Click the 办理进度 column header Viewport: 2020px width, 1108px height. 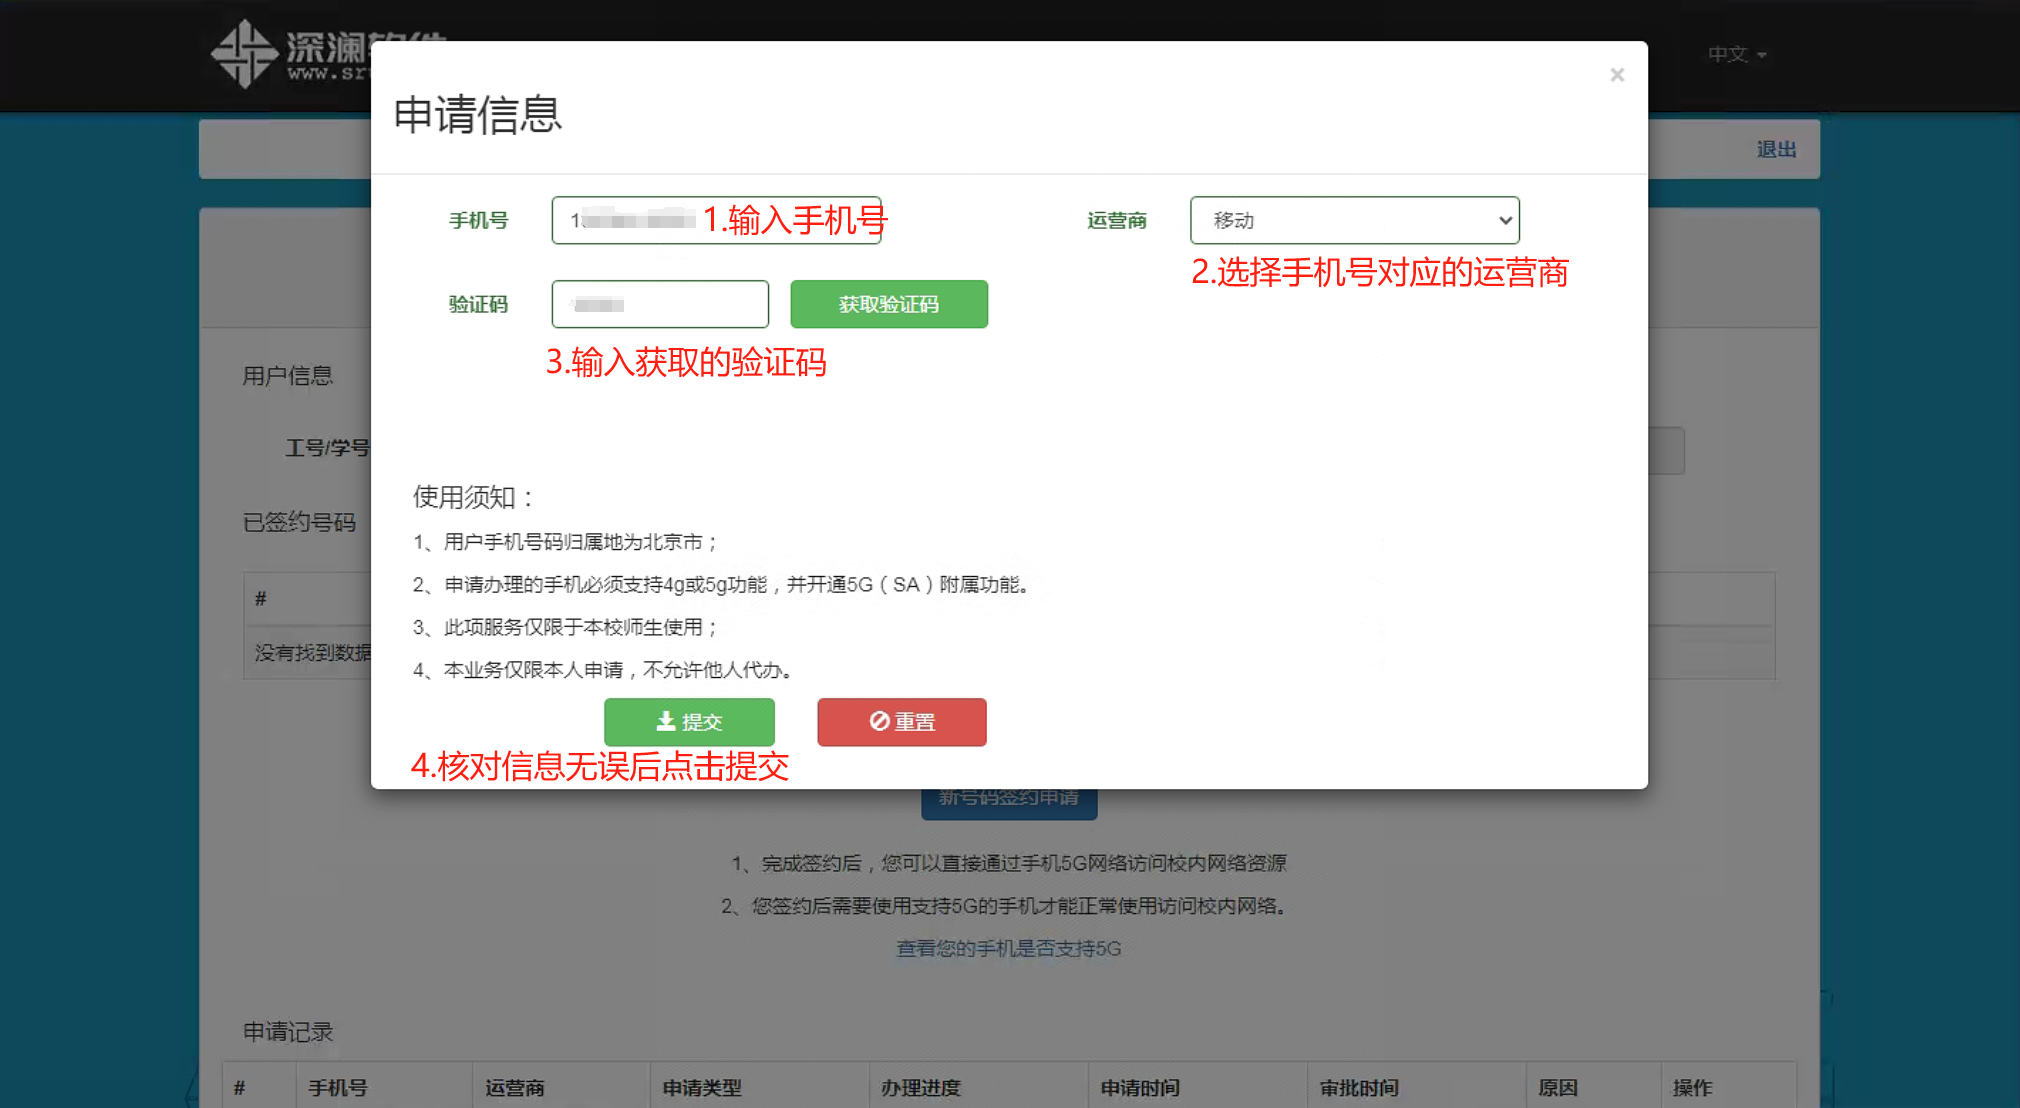[x=920, y=1087]
